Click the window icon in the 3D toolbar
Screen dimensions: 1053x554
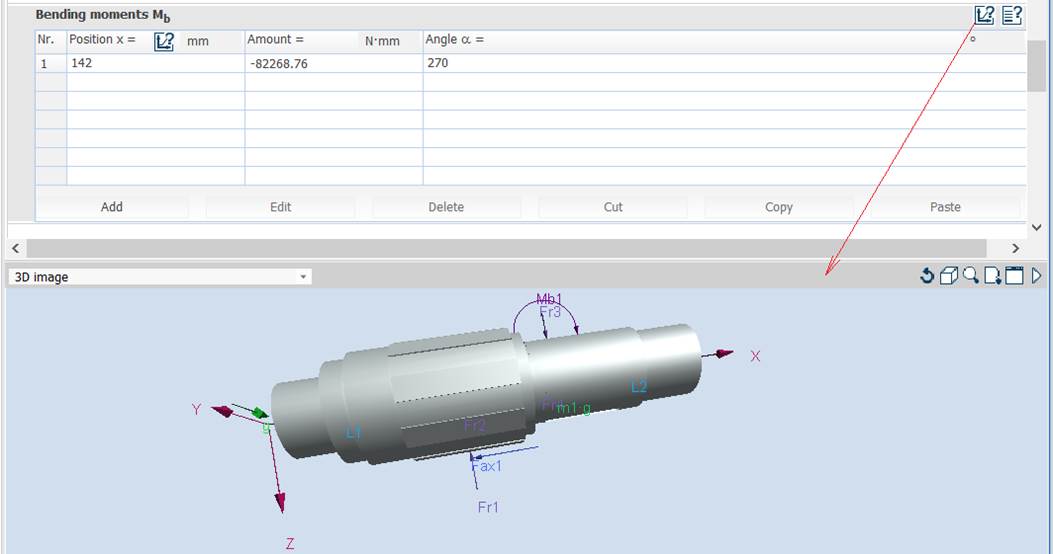1015,275
